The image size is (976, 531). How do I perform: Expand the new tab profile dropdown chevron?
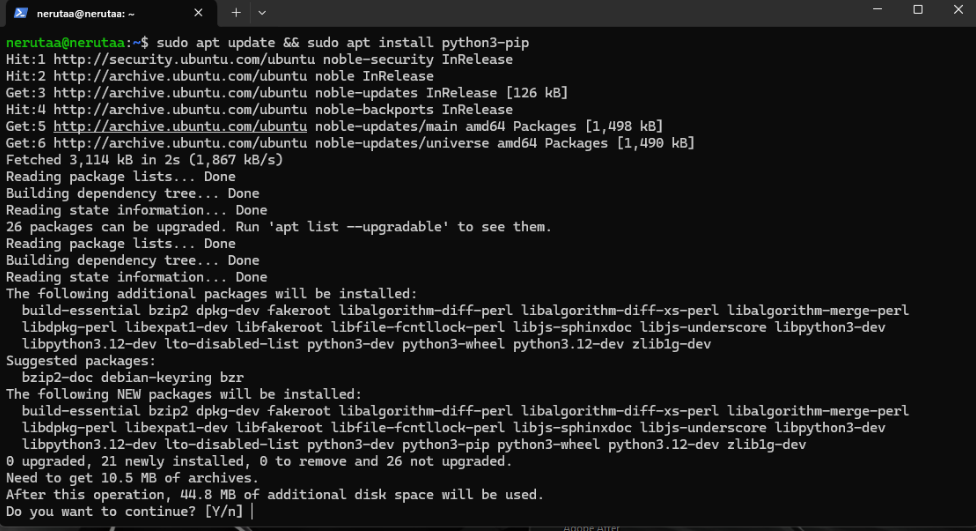(x=262, y=12)
